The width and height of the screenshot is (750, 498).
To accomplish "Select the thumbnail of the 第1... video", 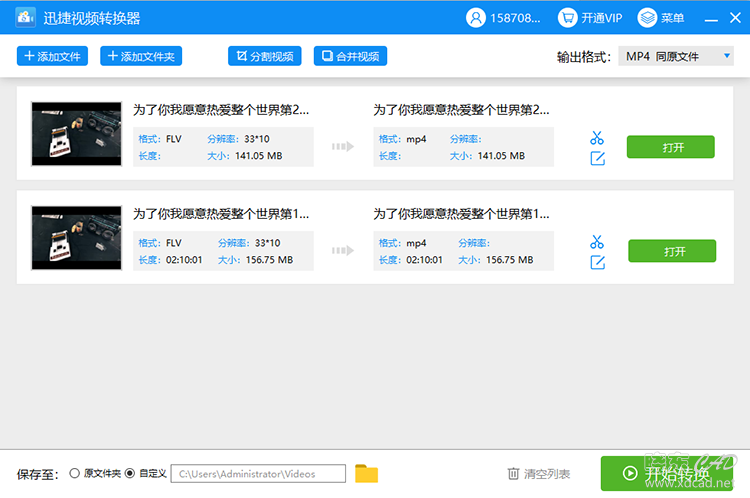I will [77, 238].
